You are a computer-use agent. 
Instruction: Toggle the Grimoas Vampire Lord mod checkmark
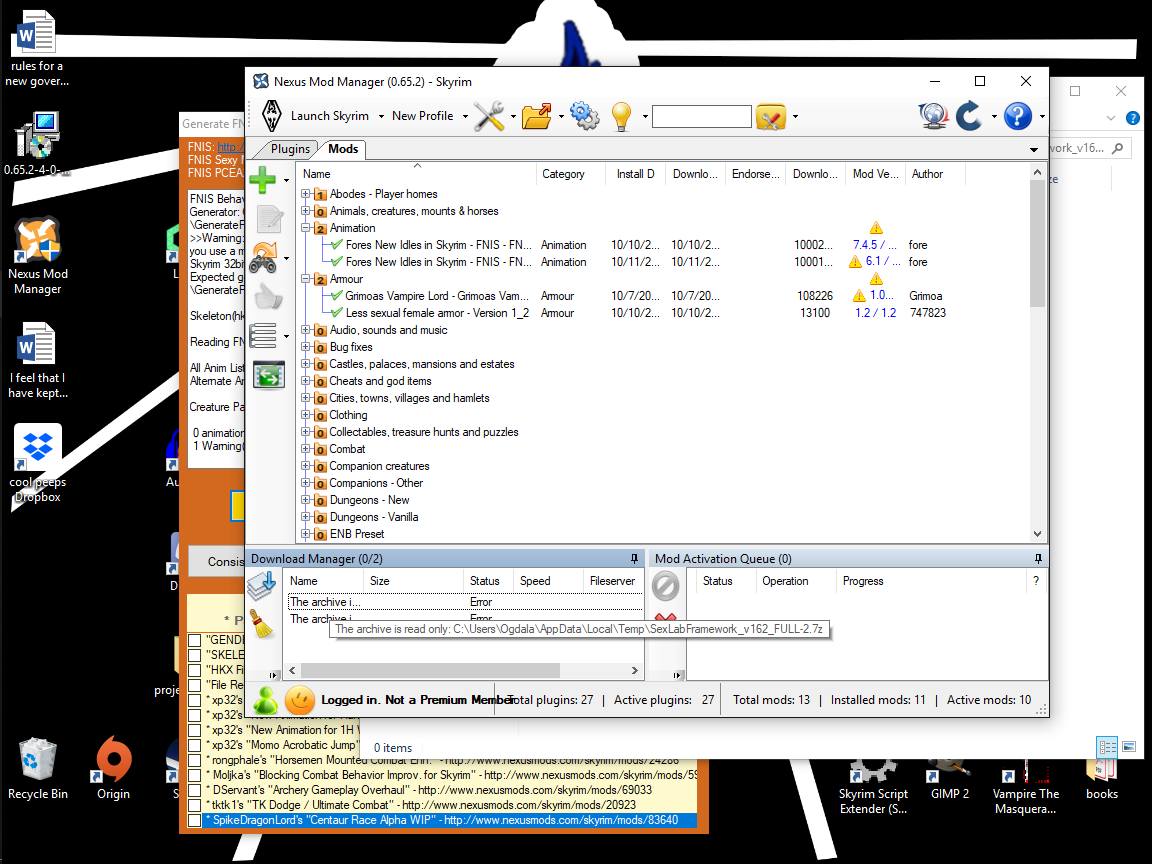(336, 295)
